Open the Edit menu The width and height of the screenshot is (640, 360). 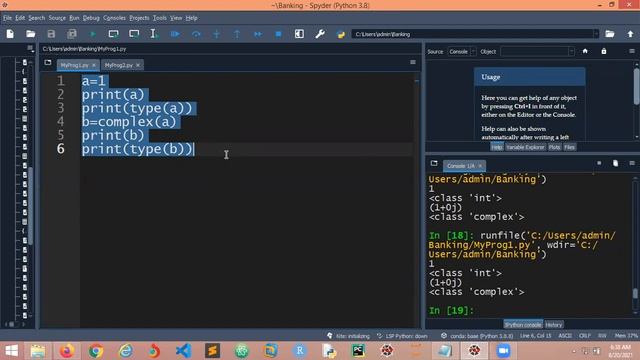click(20, 18)
